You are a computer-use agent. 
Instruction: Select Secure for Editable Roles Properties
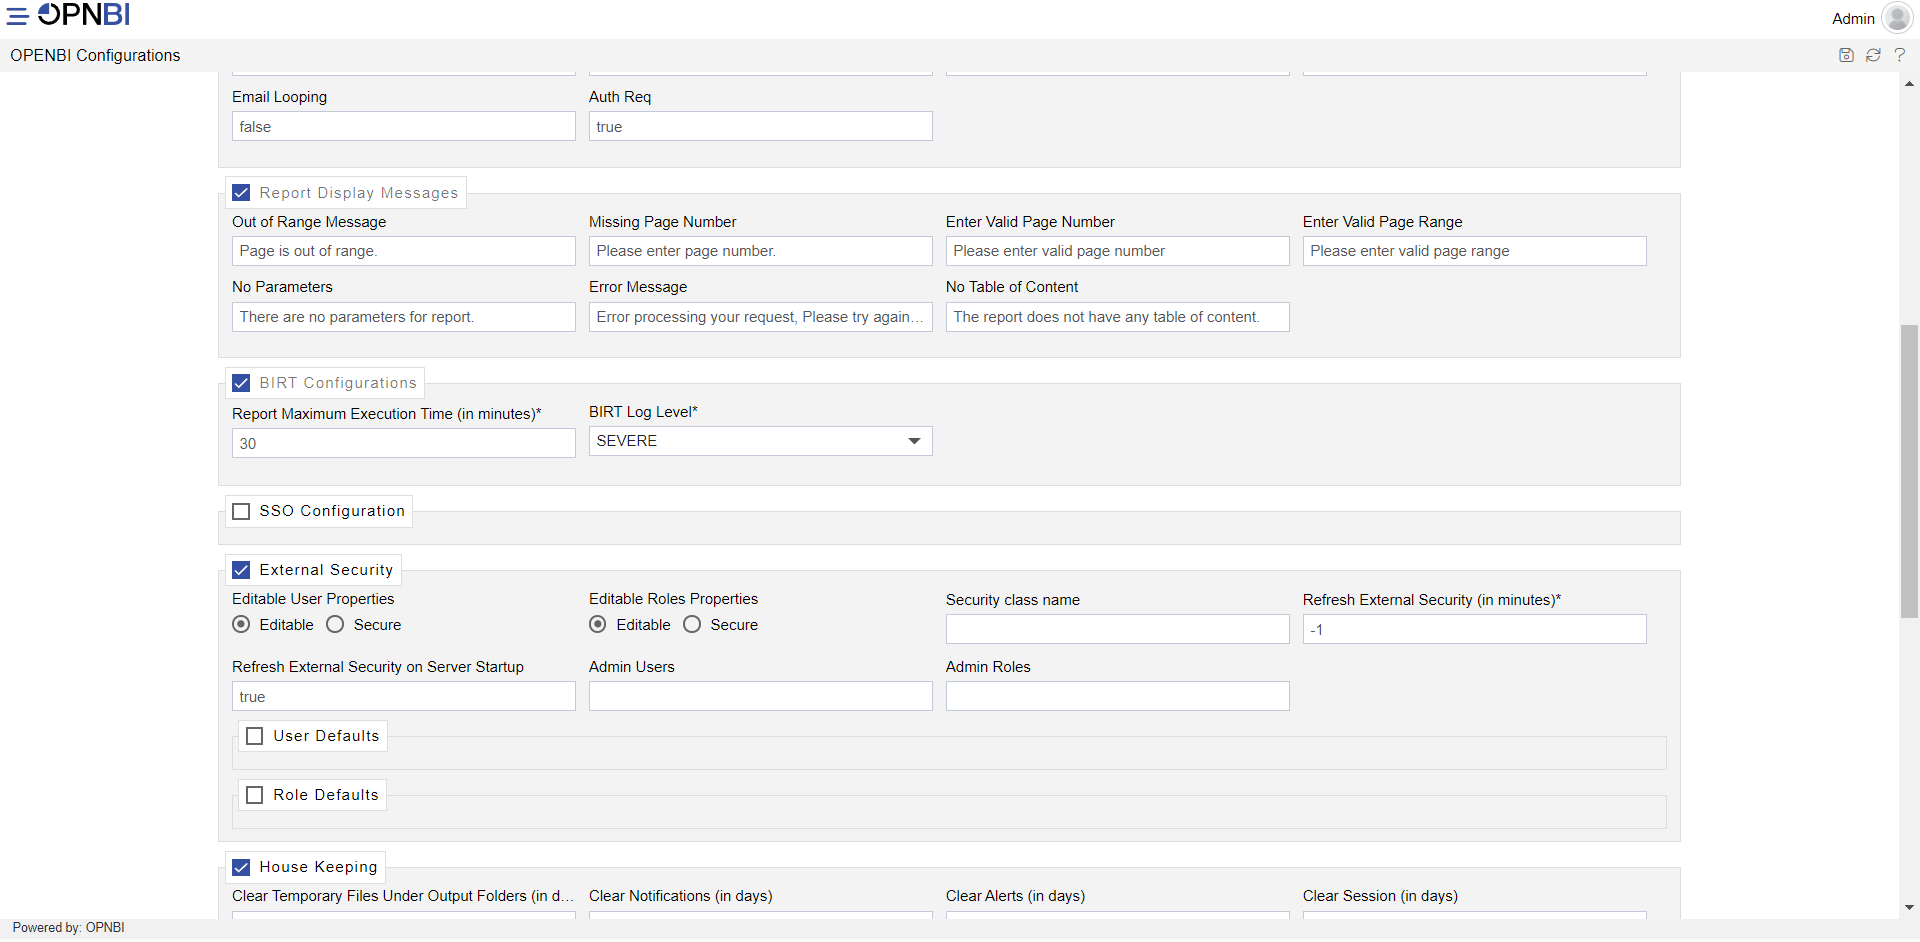tap(692, 625)
